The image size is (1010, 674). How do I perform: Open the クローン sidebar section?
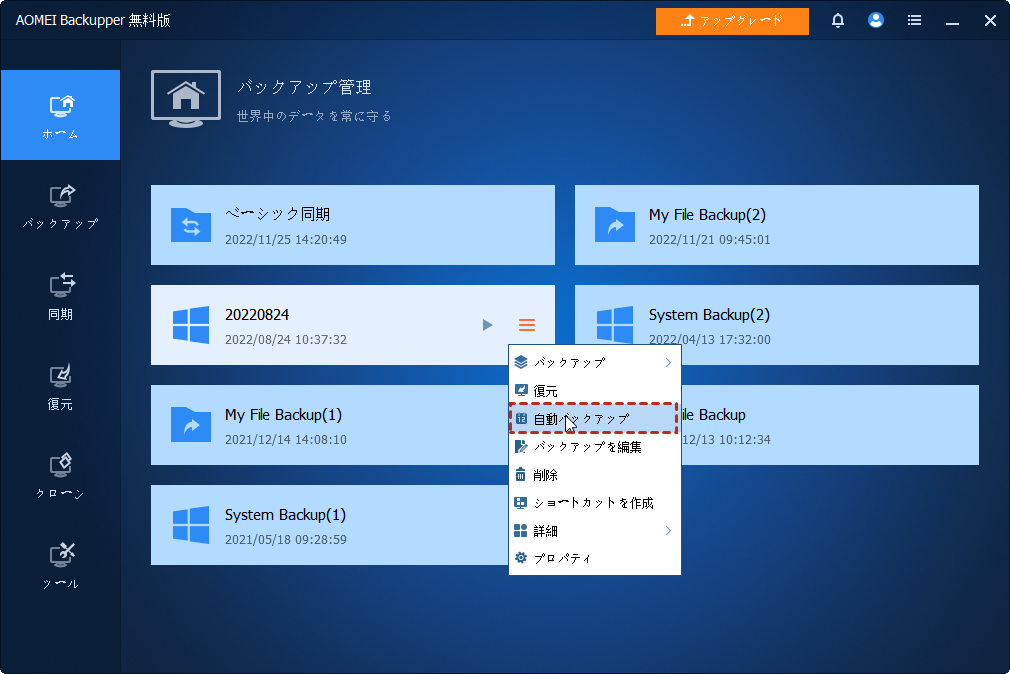point(61,477)
